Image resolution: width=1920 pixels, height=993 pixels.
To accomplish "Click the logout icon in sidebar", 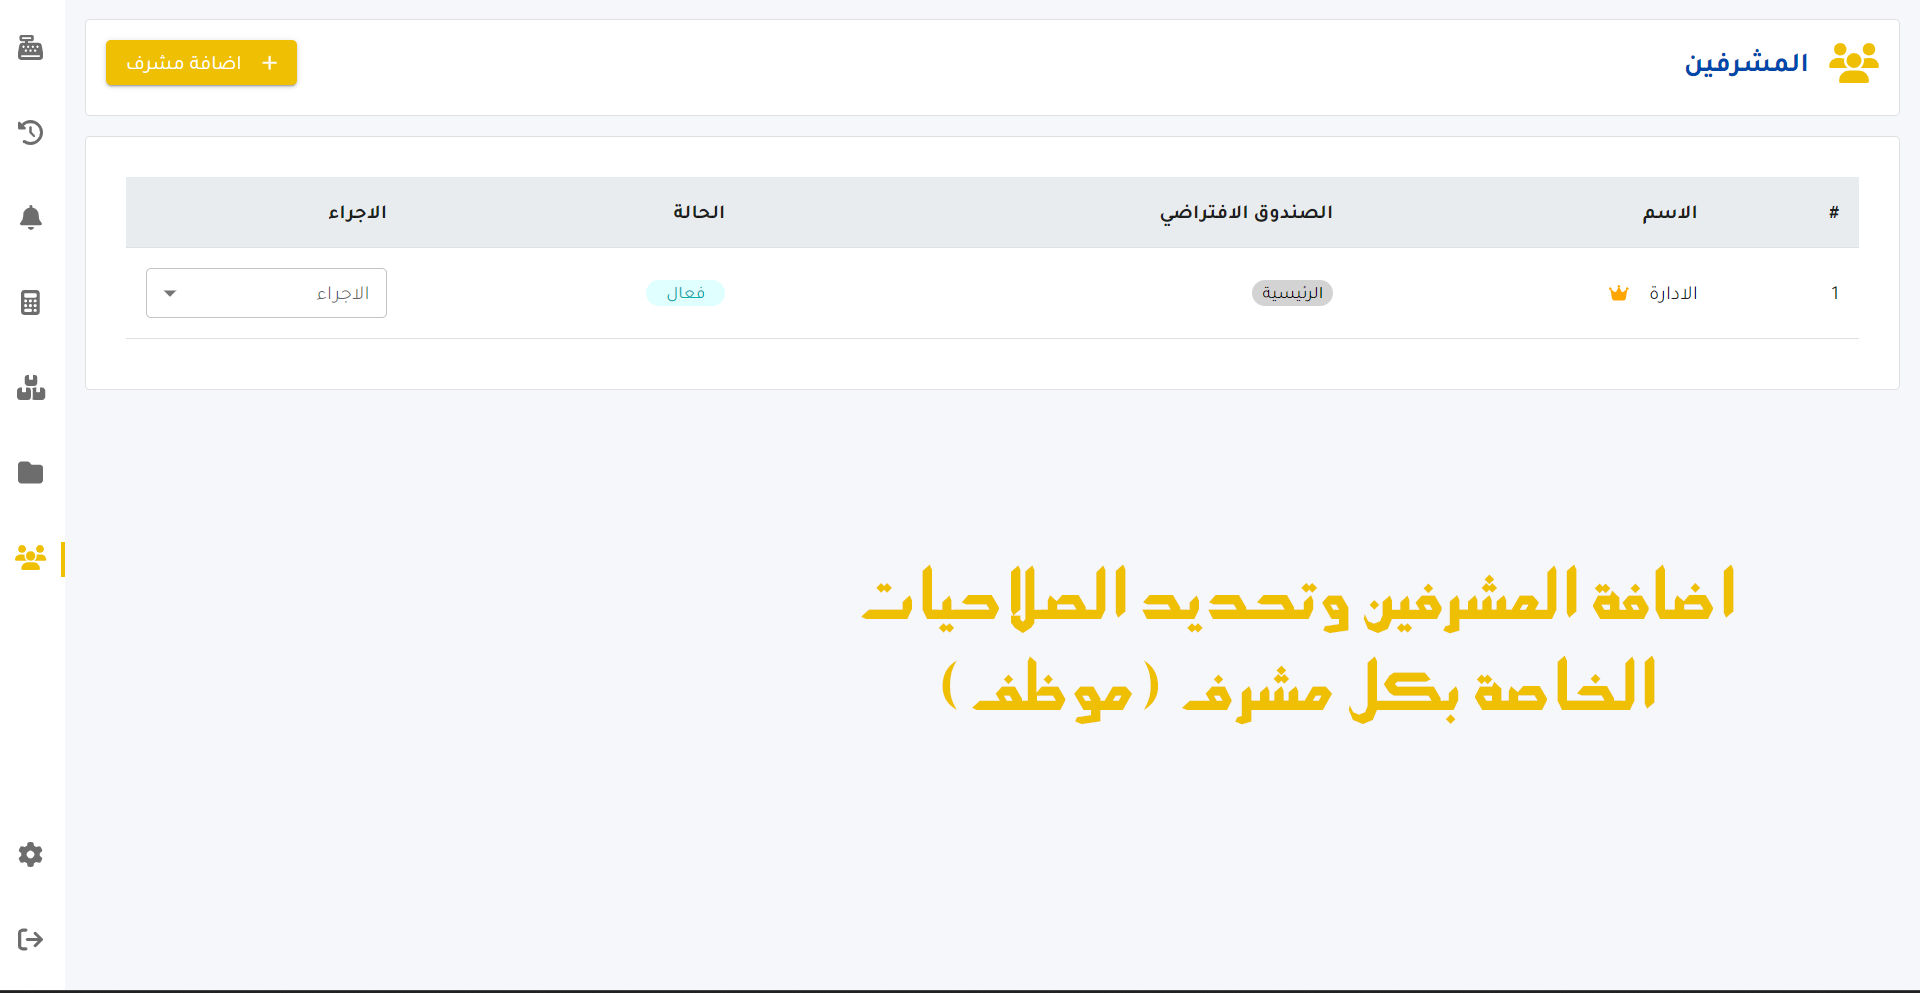I will click(31, 939).
